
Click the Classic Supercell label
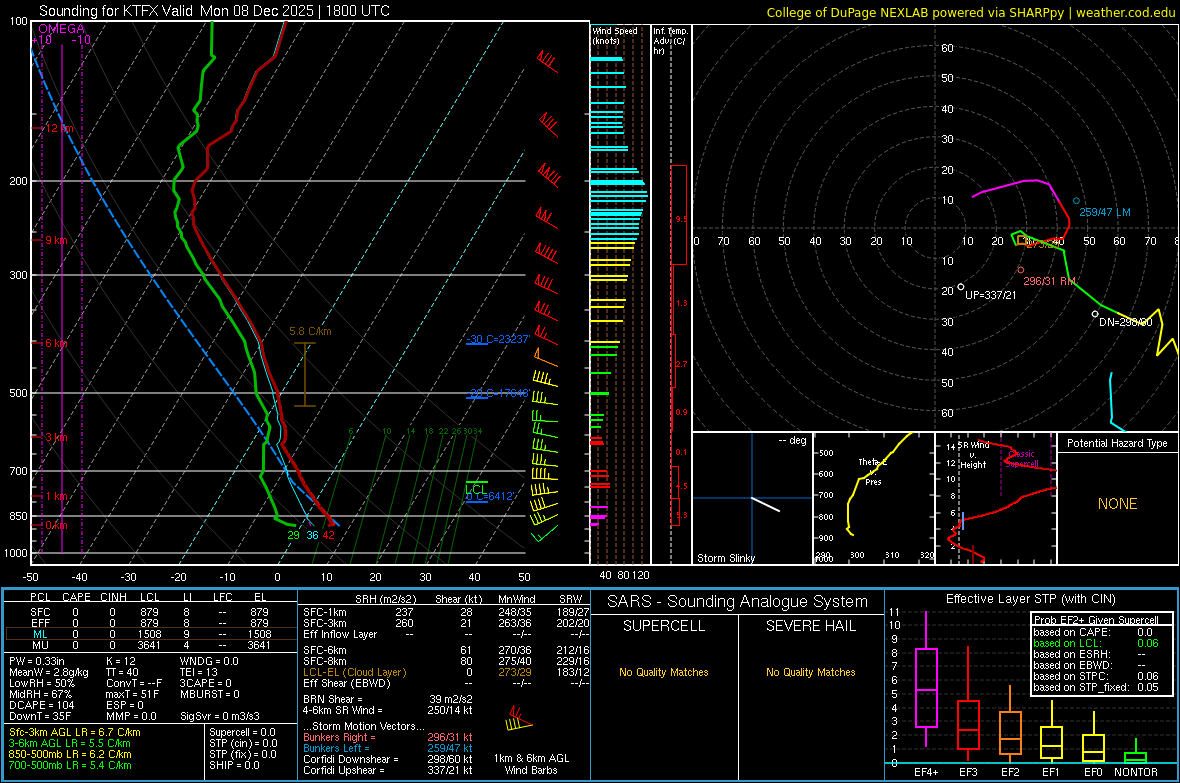(1022, 459)
